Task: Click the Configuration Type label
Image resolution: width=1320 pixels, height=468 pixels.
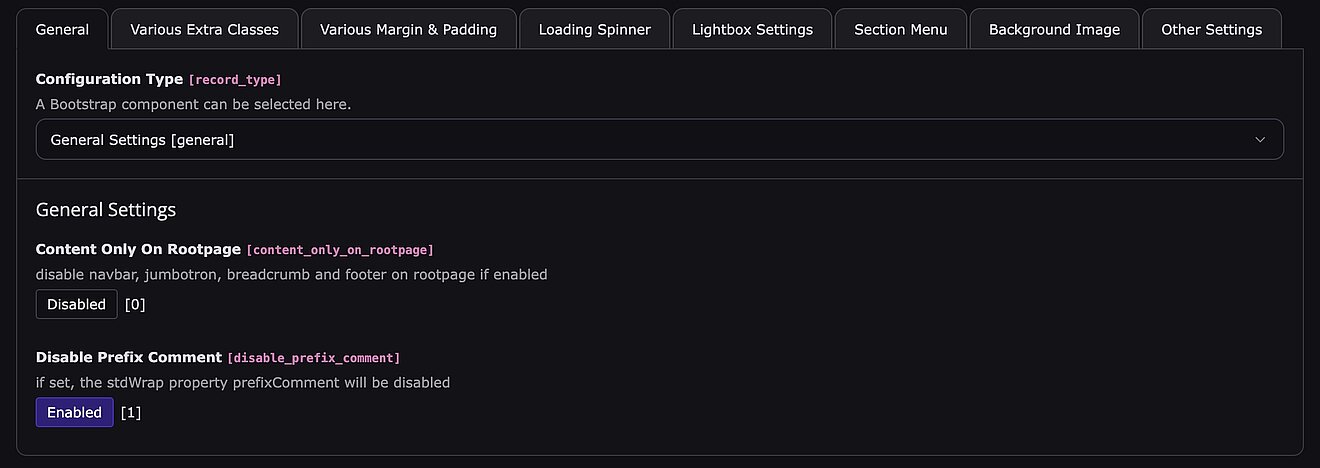Action: [x=109, y=79]
